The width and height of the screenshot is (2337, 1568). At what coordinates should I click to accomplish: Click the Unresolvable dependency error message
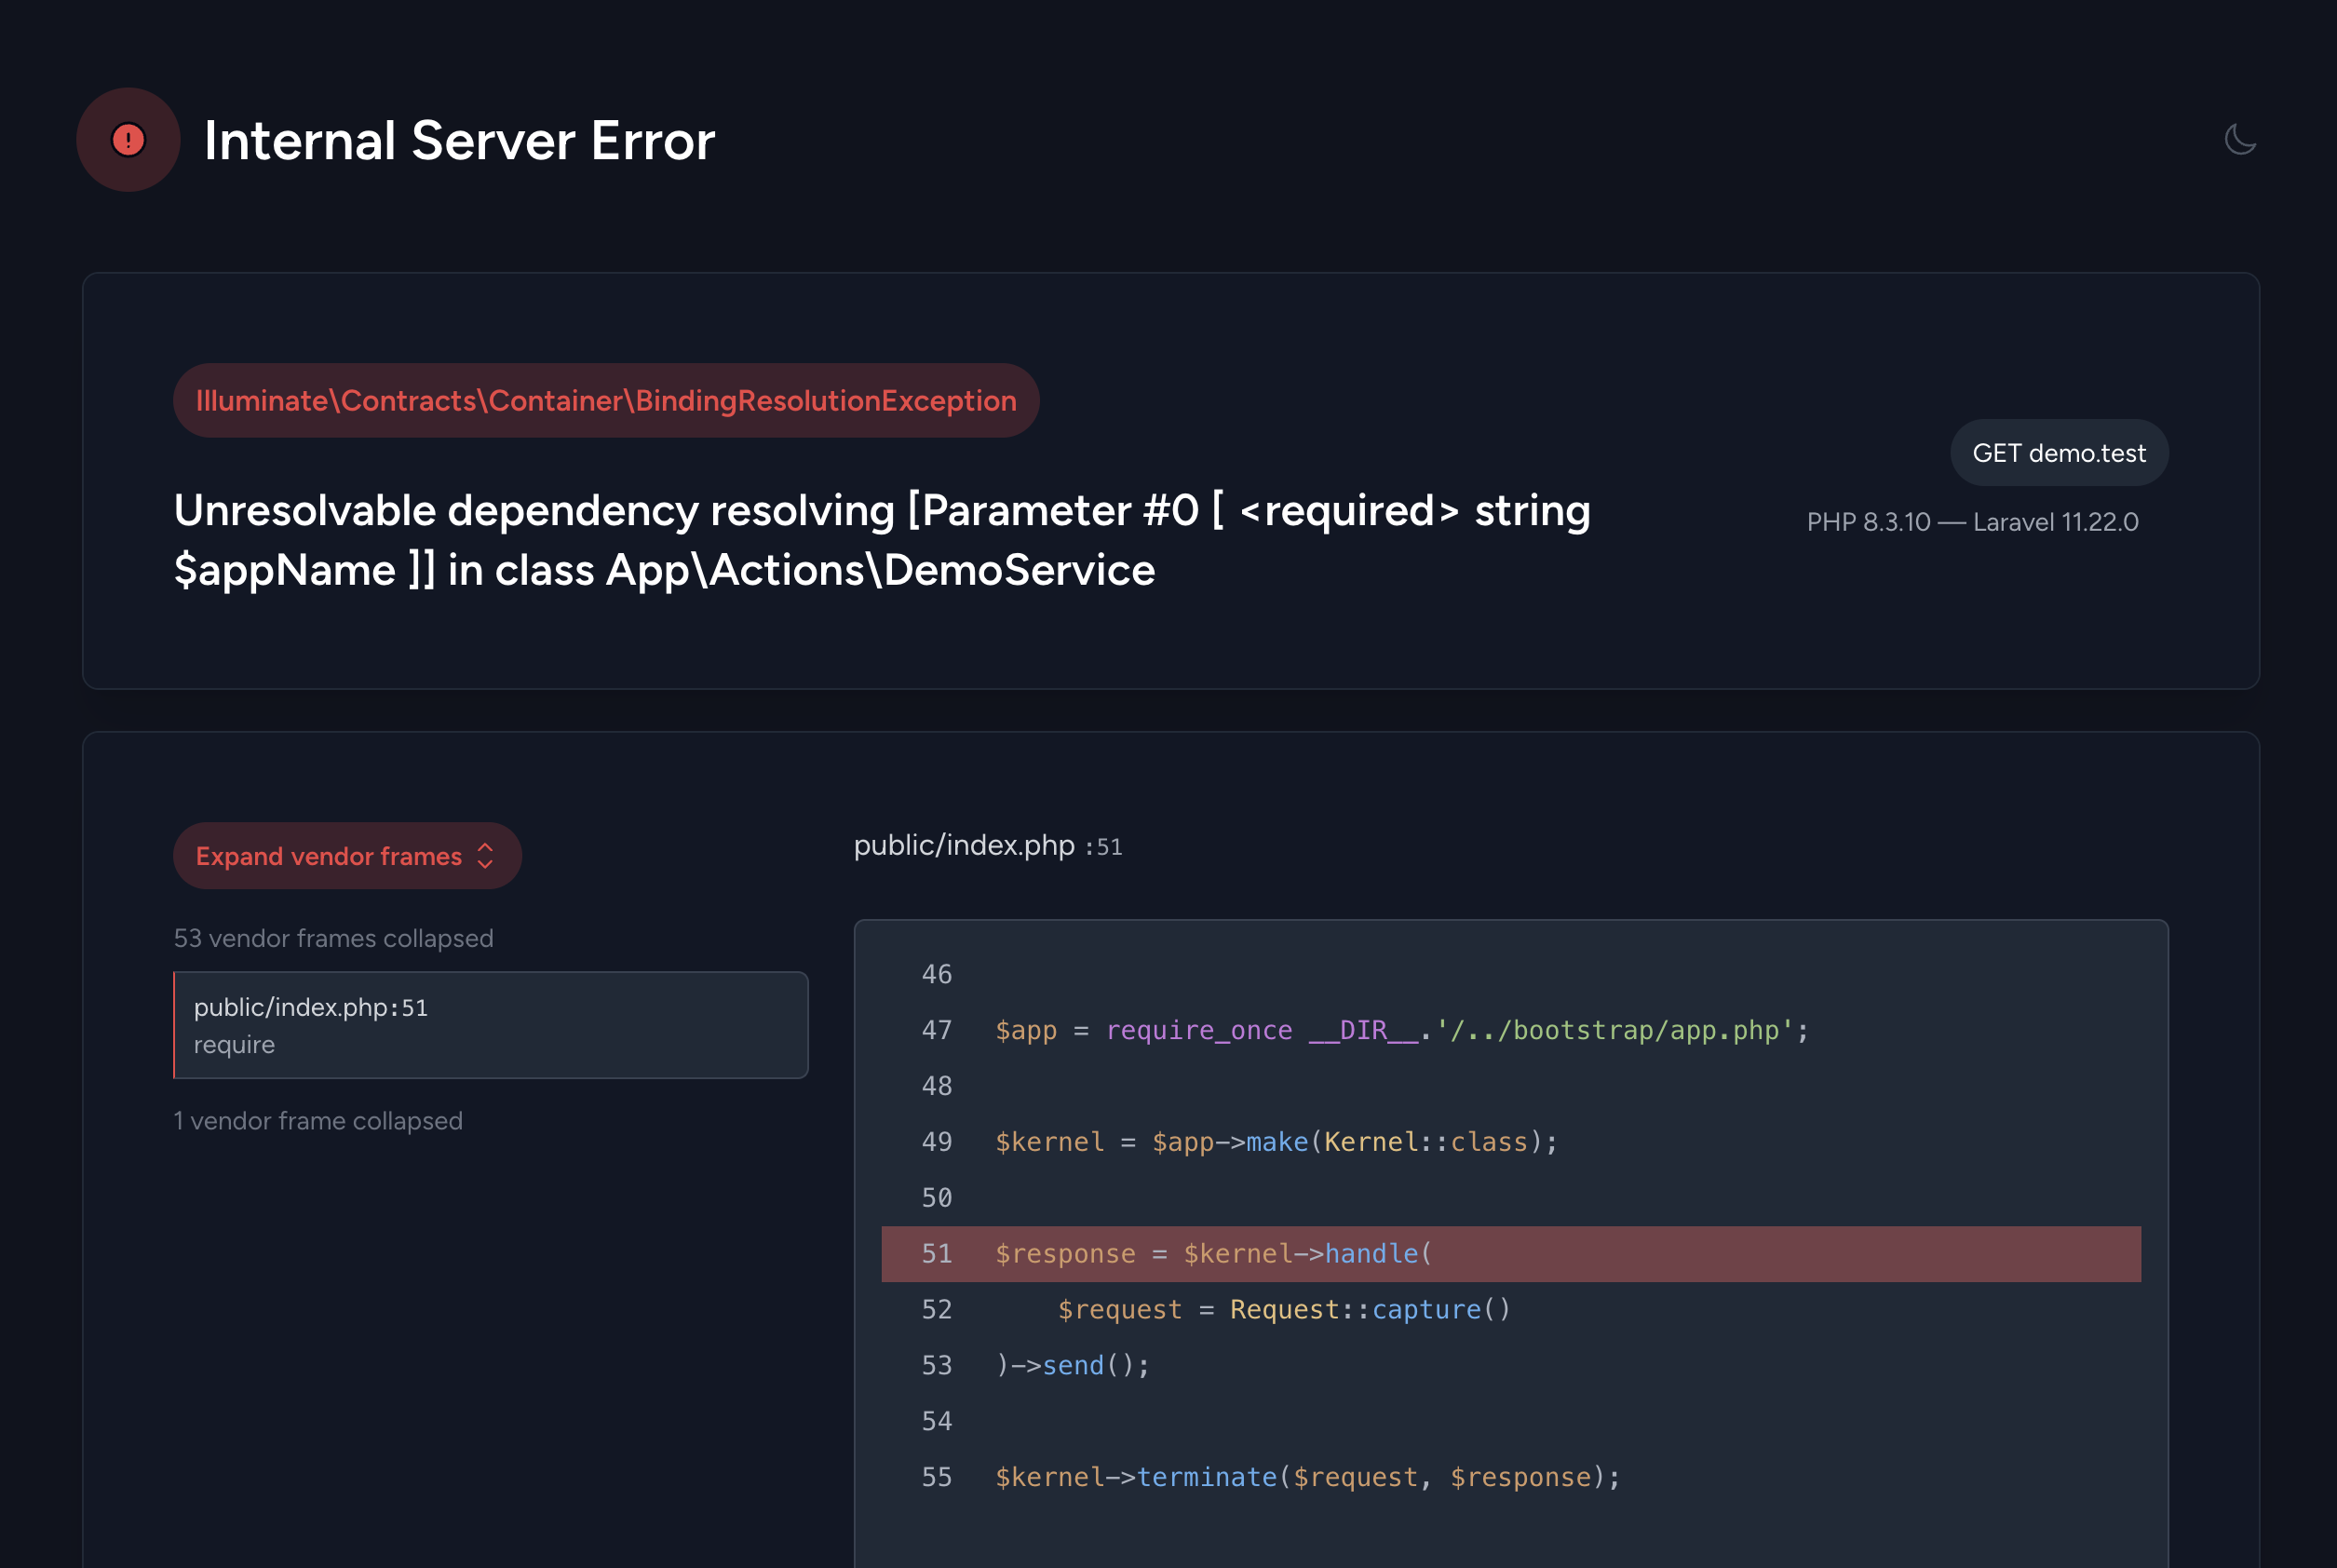click(x=882, y=540)
